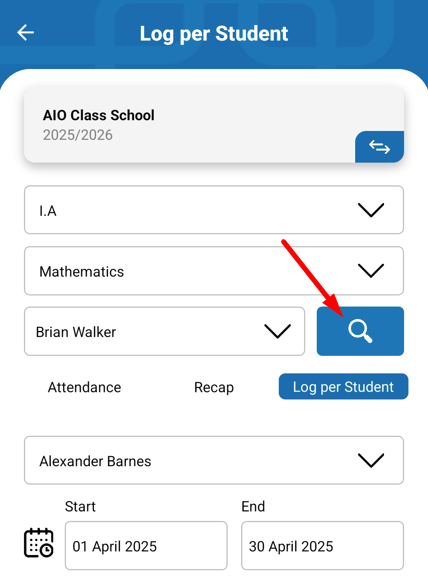
Task: Pick the End date 30 April 2025 field
Action: pyautogui.click(x=322, y=545)
